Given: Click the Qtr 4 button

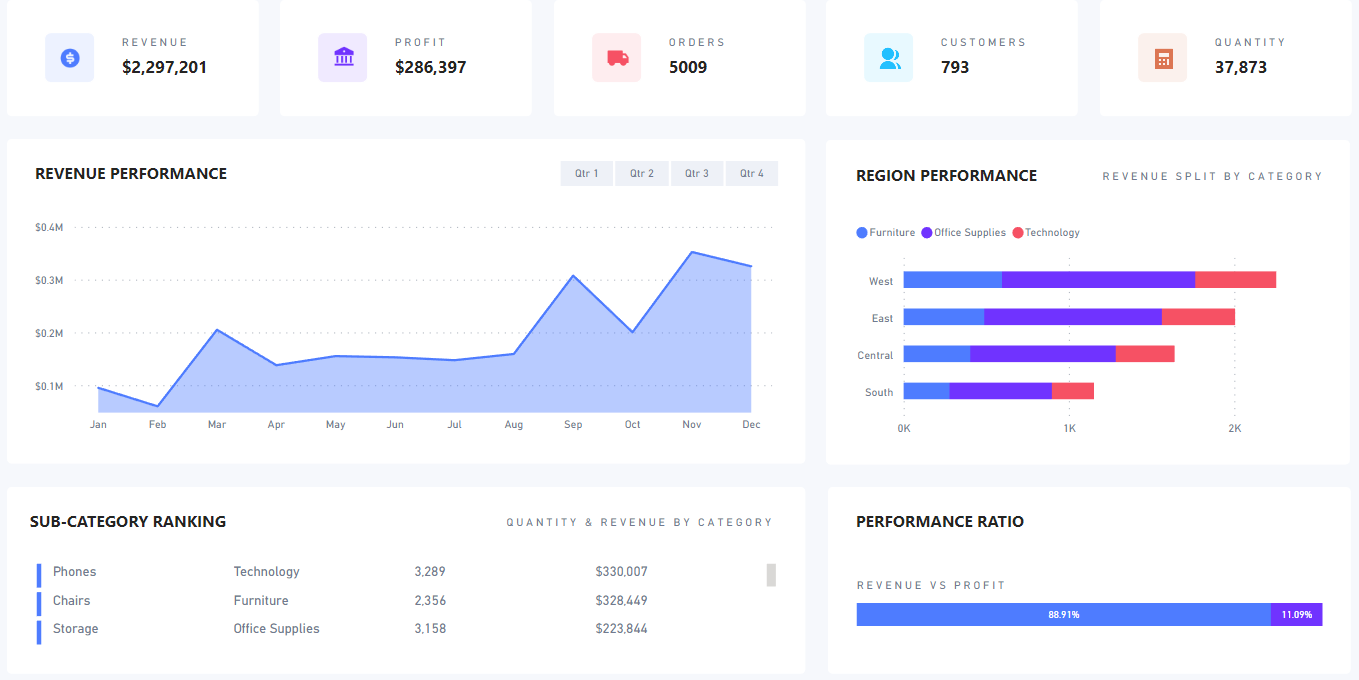Looking at the screenshot, I should pyautogui.click(x=751, y=173).
